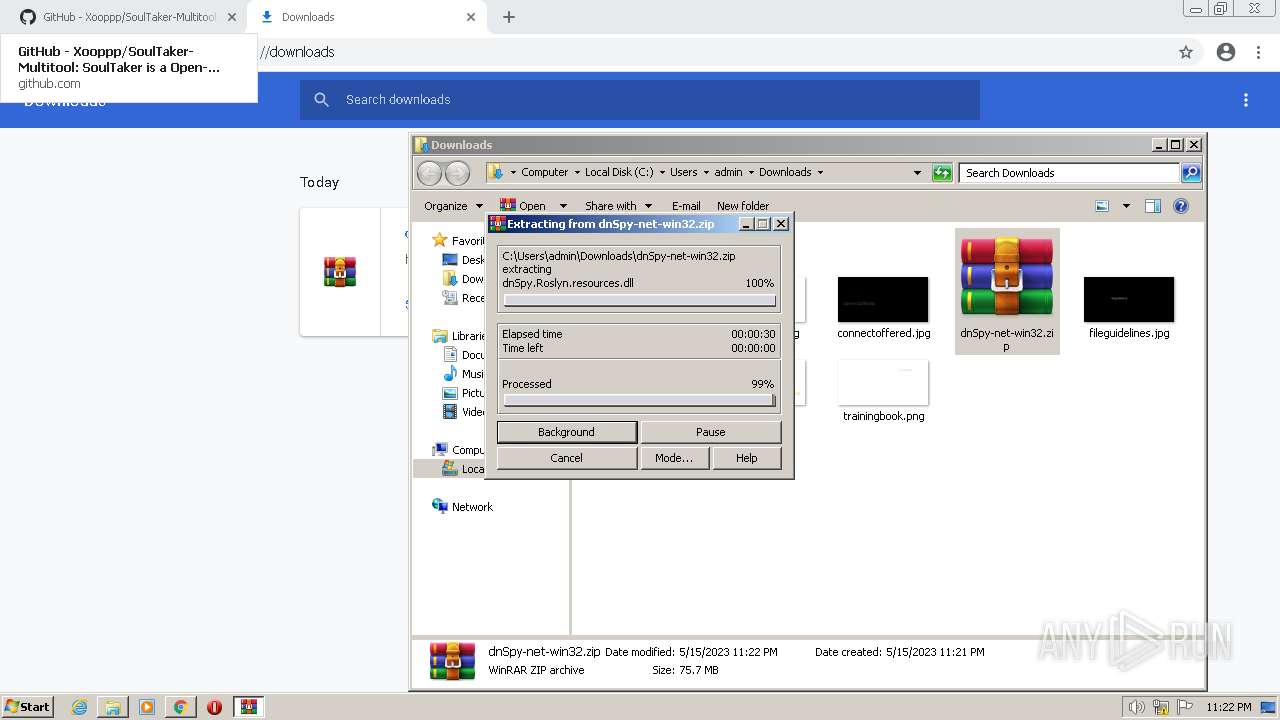This screenshot has height=720, width=1280.
Task: Select fileguidelines.jpg thumbnail
Action: tap(1129, 299)
